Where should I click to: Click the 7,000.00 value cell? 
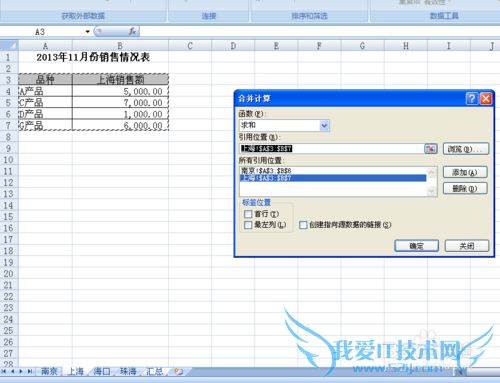click(x=120, y=103)
